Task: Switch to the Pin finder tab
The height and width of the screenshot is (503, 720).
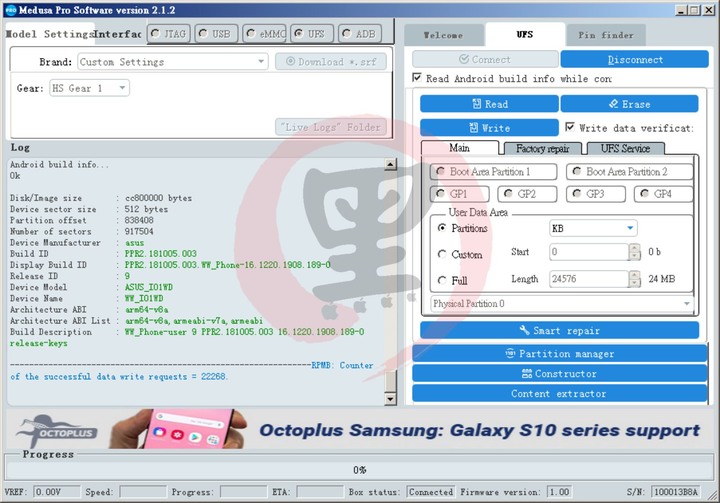Action: coord(606,35)
